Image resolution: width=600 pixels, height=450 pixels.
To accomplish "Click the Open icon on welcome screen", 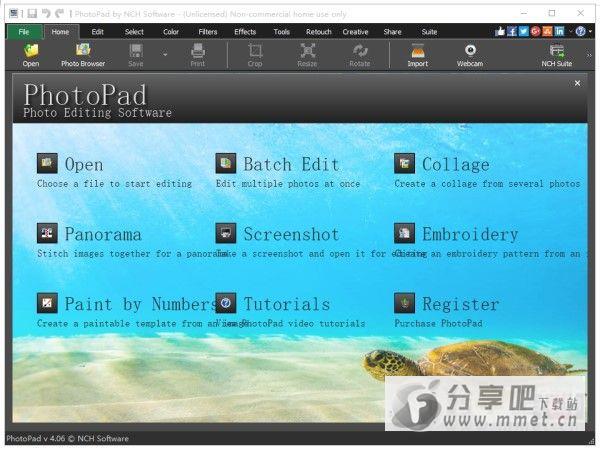I will 47,163.
